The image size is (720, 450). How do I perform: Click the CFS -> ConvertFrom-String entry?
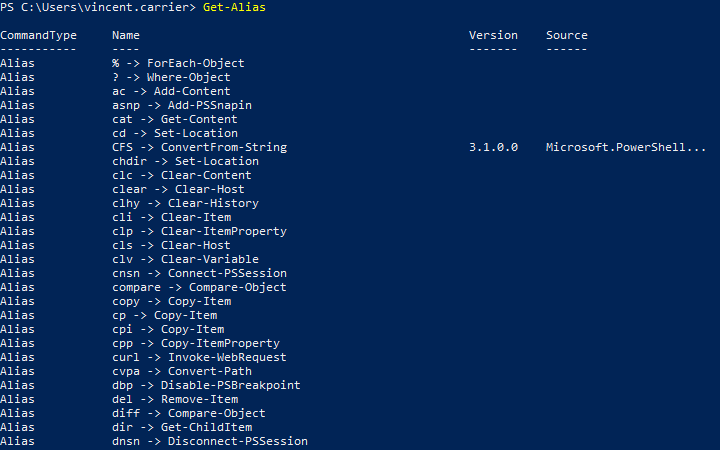coord(200,147)
